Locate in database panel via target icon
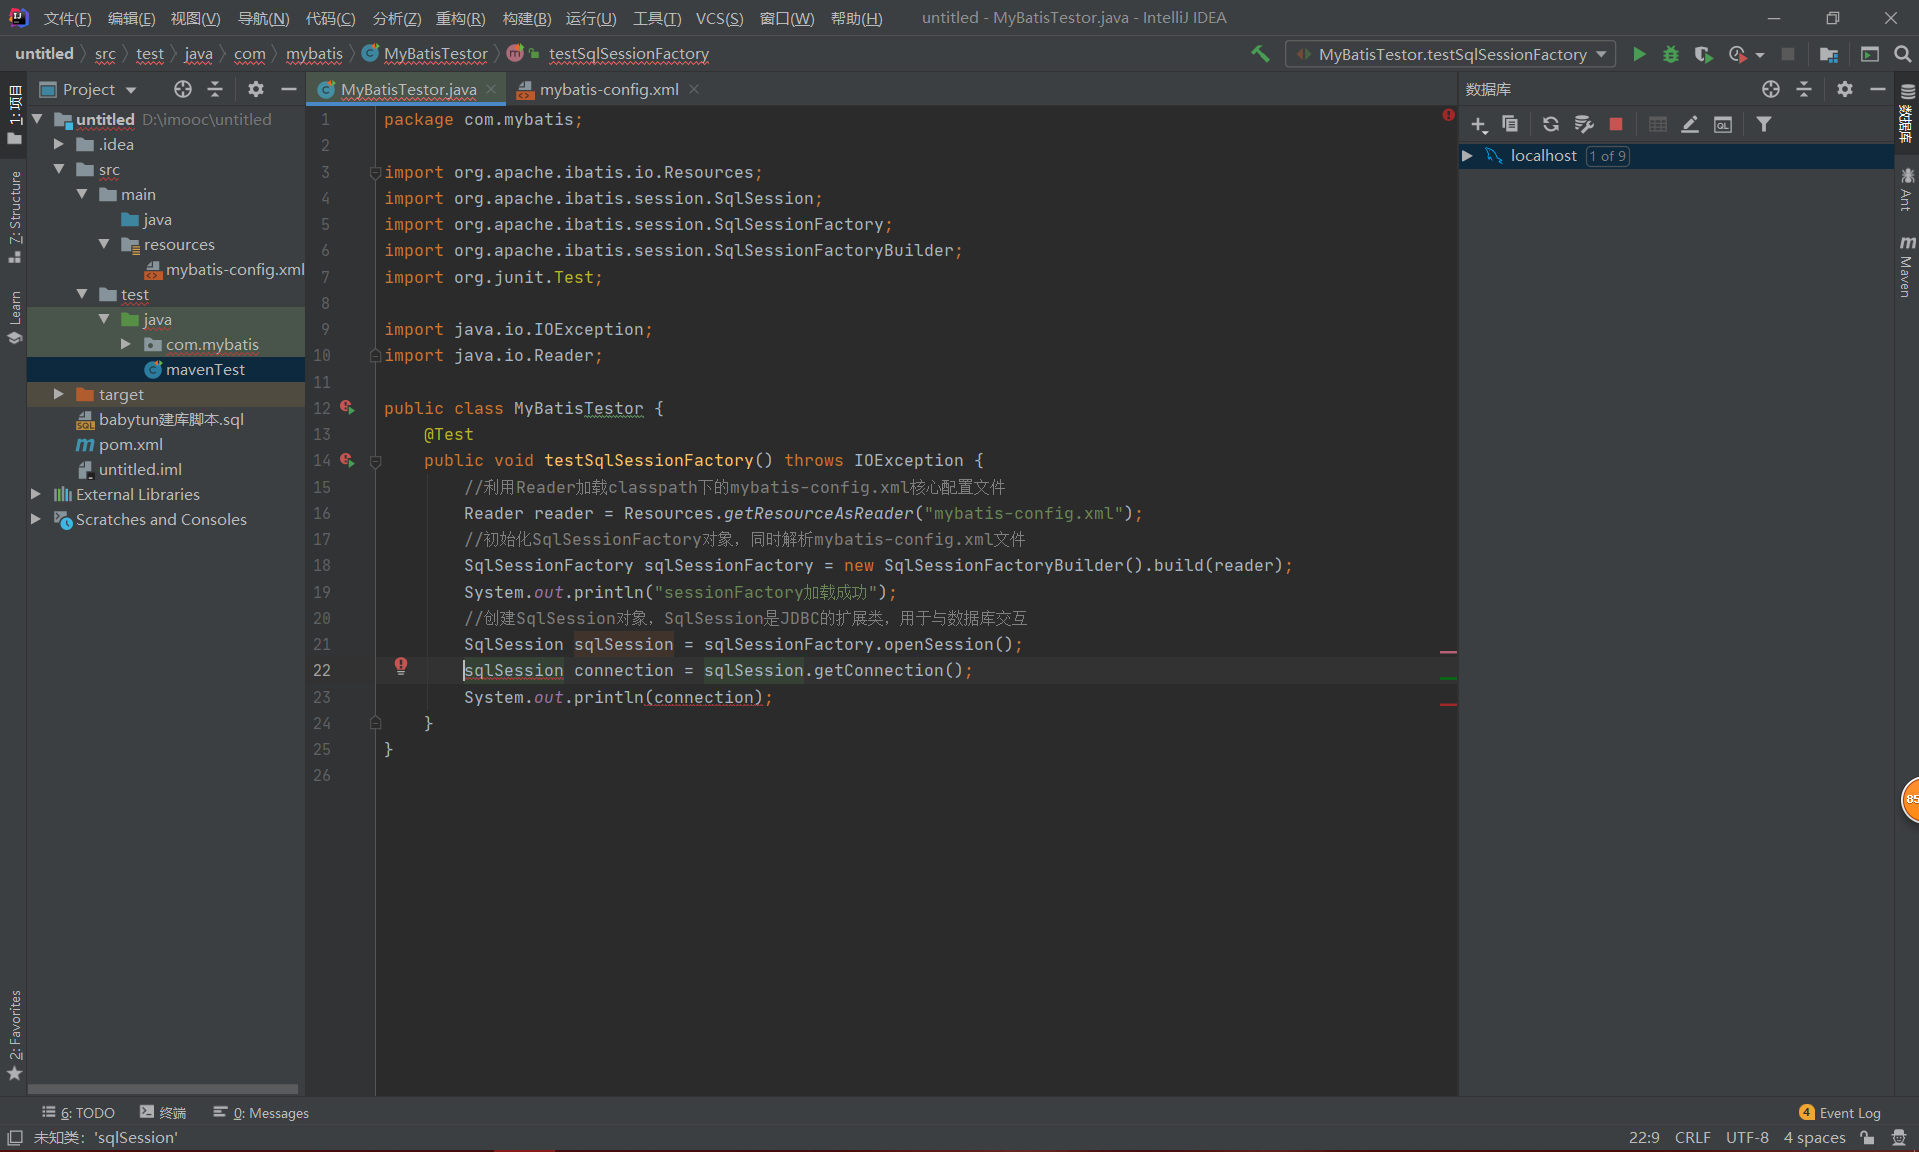Viewport: 1919px width, 1152px height. click(x=1771, y=89)
